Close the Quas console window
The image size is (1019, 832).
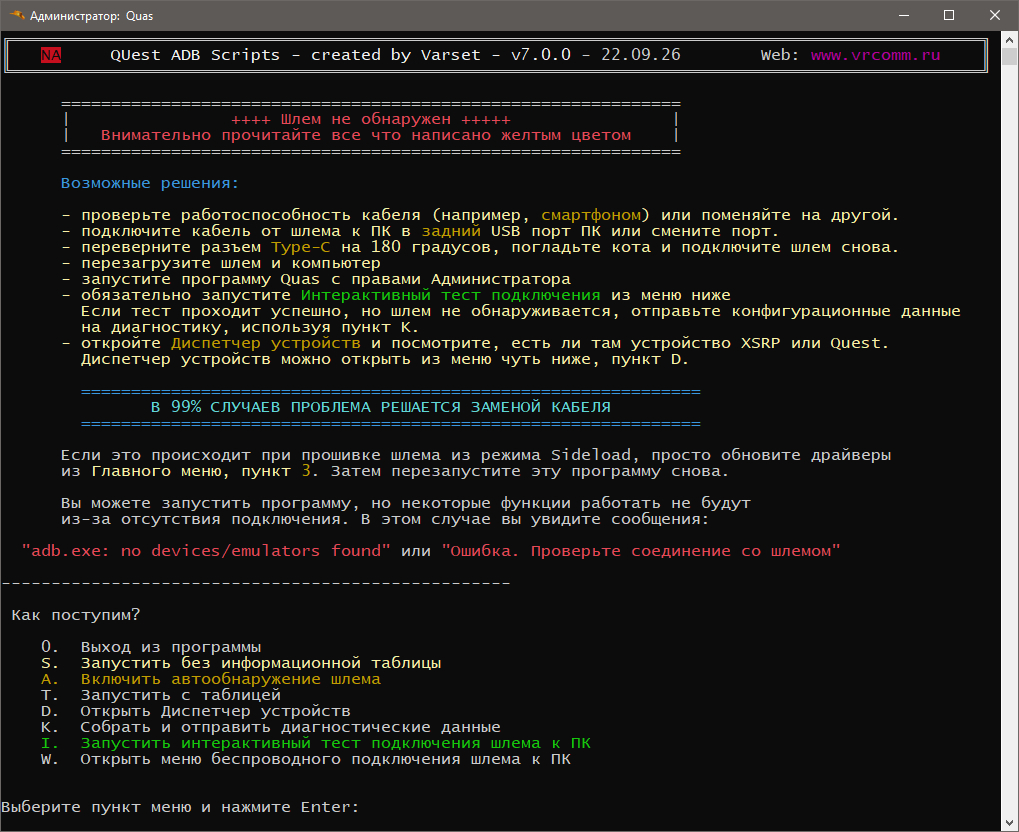(x=995, y=15)
